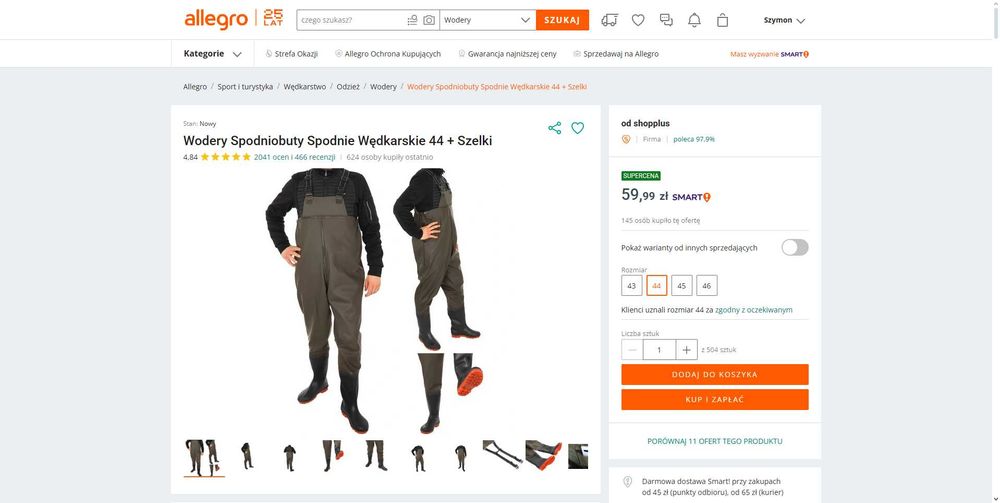Open notifications bell icon
1000x503 pixels.
click(694, 20)
